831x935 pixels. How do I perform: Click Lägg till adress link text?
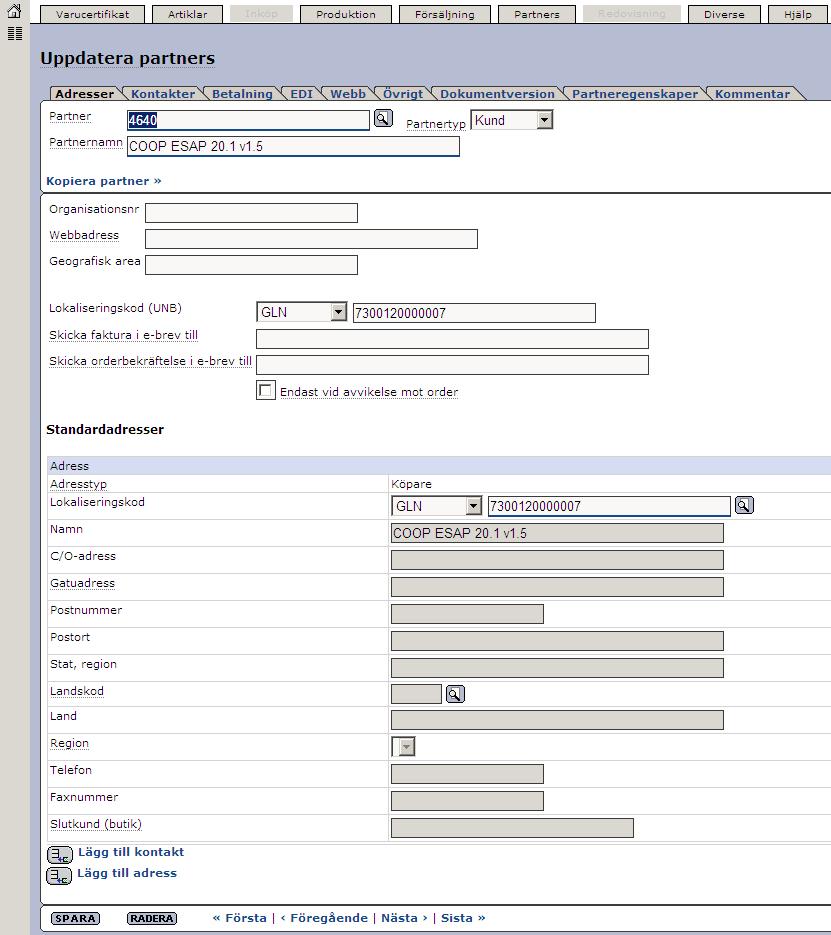[x=127, y=872]
